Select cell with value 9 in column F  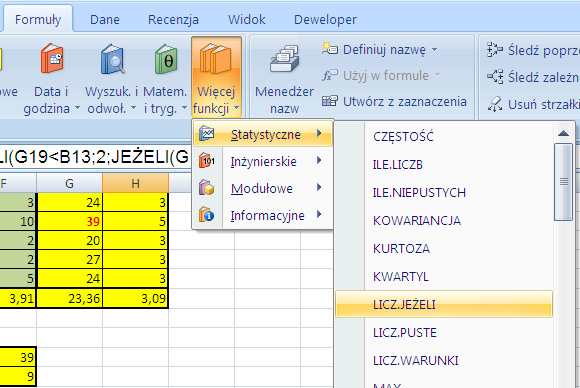(x=18, y=376)
